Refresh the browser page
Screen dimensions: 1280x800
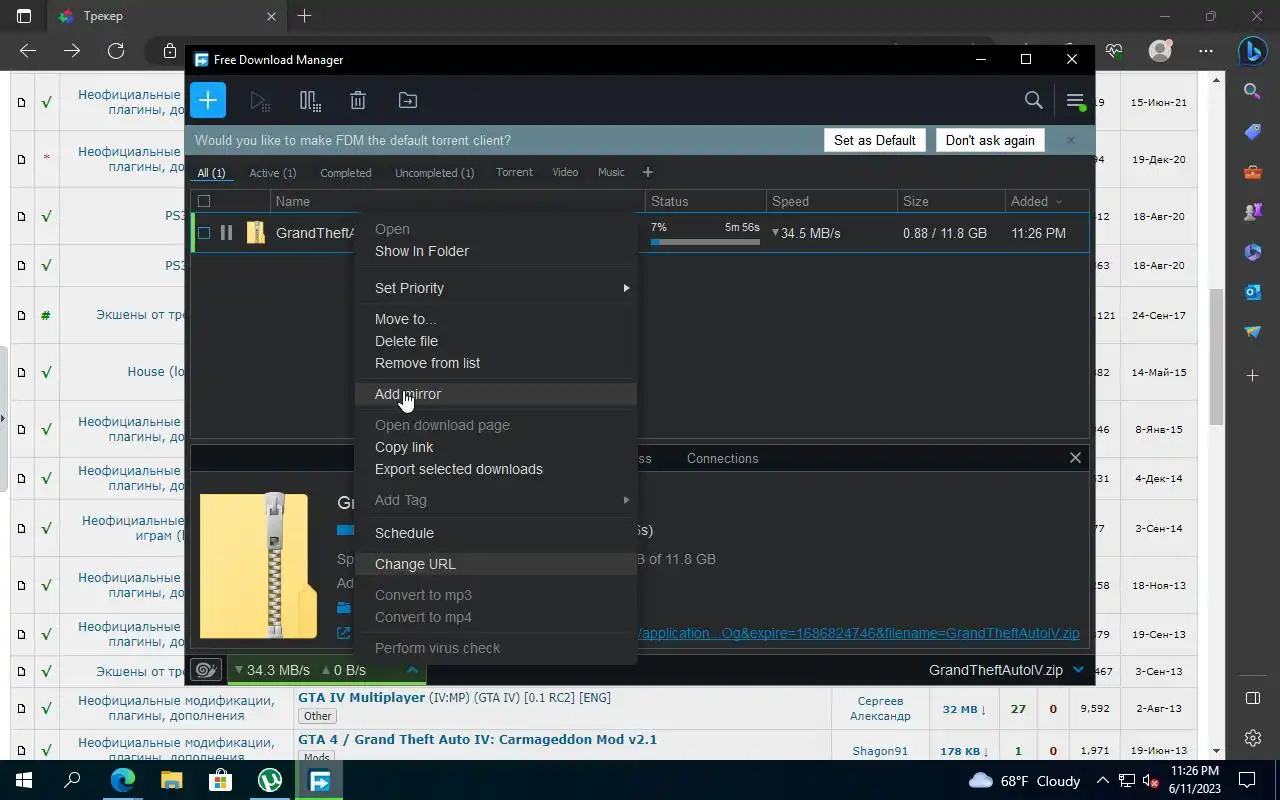116,50
